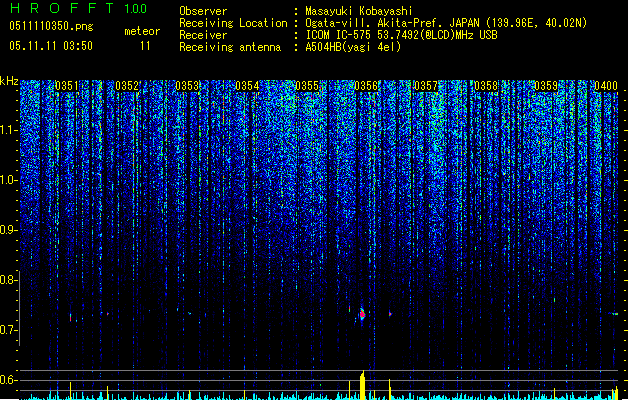
Task: Click the Observer field label
Action: tap(203, 11)
